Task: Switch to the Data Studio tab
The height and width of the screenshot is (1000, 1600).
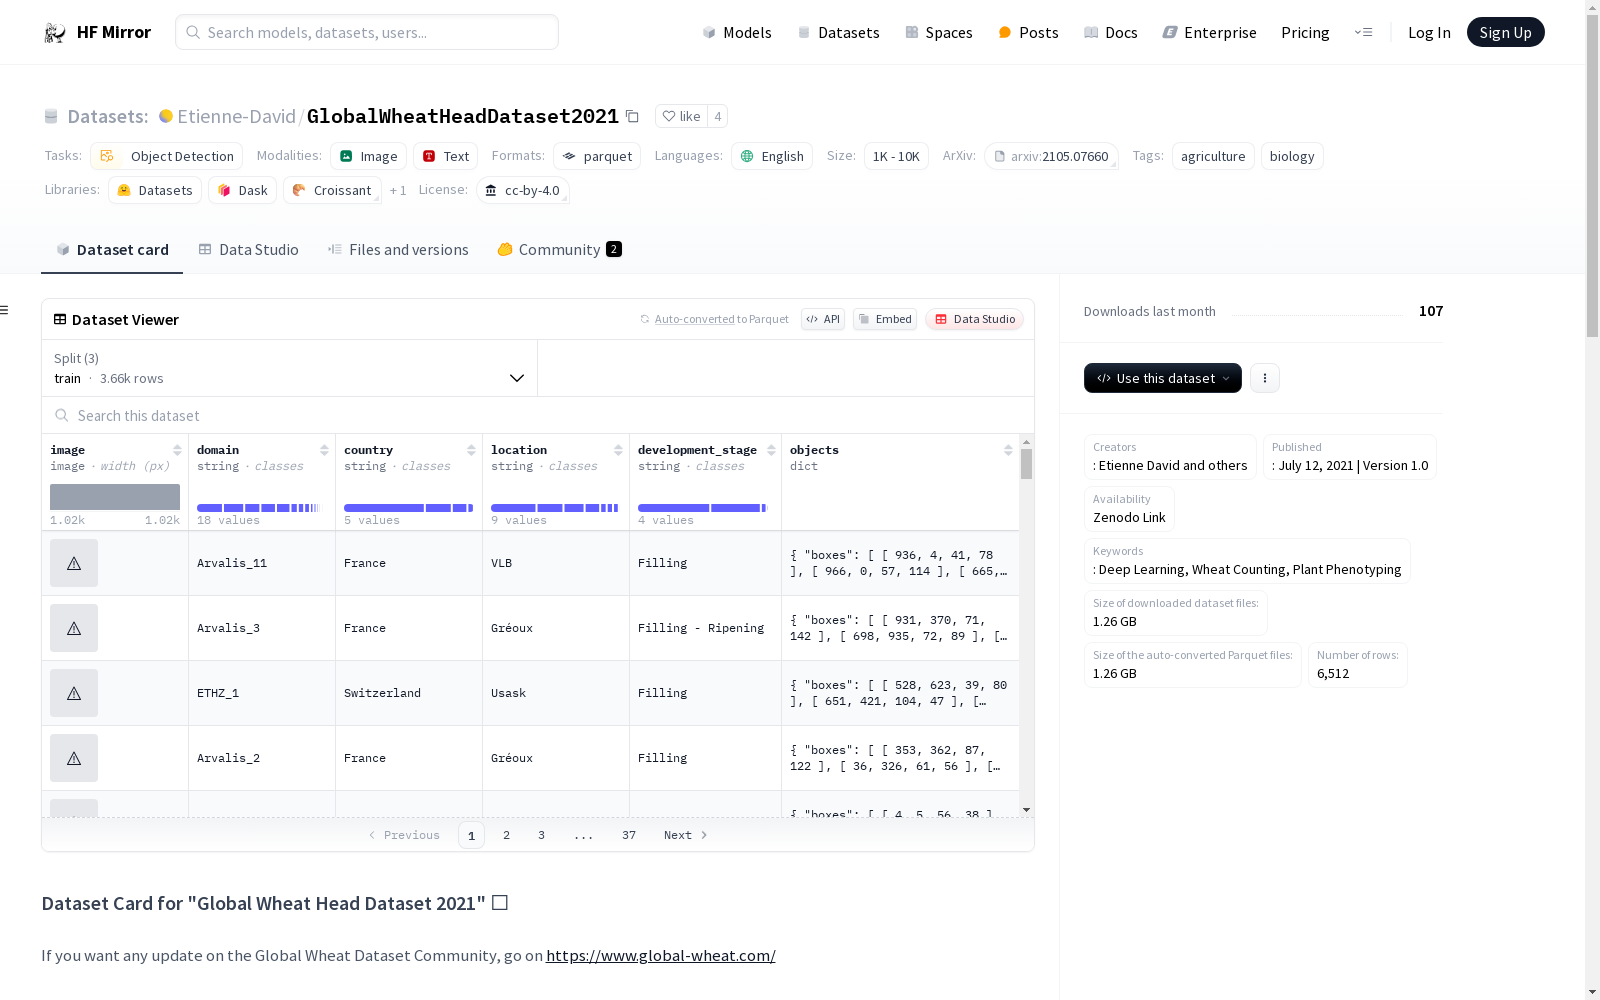Action: [x=248, y=250]
